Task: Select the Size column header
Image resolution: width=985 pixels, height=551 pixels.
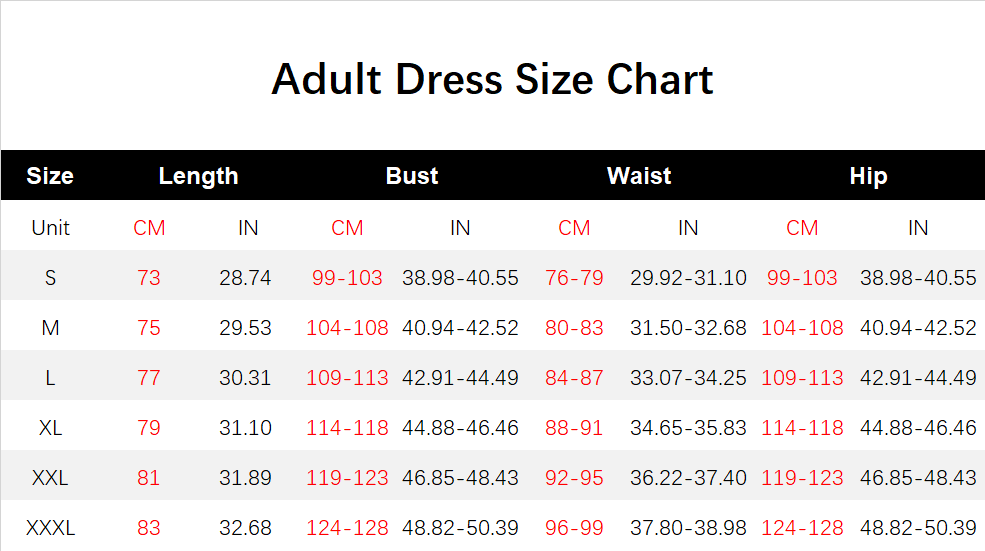Action: (x=50, y=176)
